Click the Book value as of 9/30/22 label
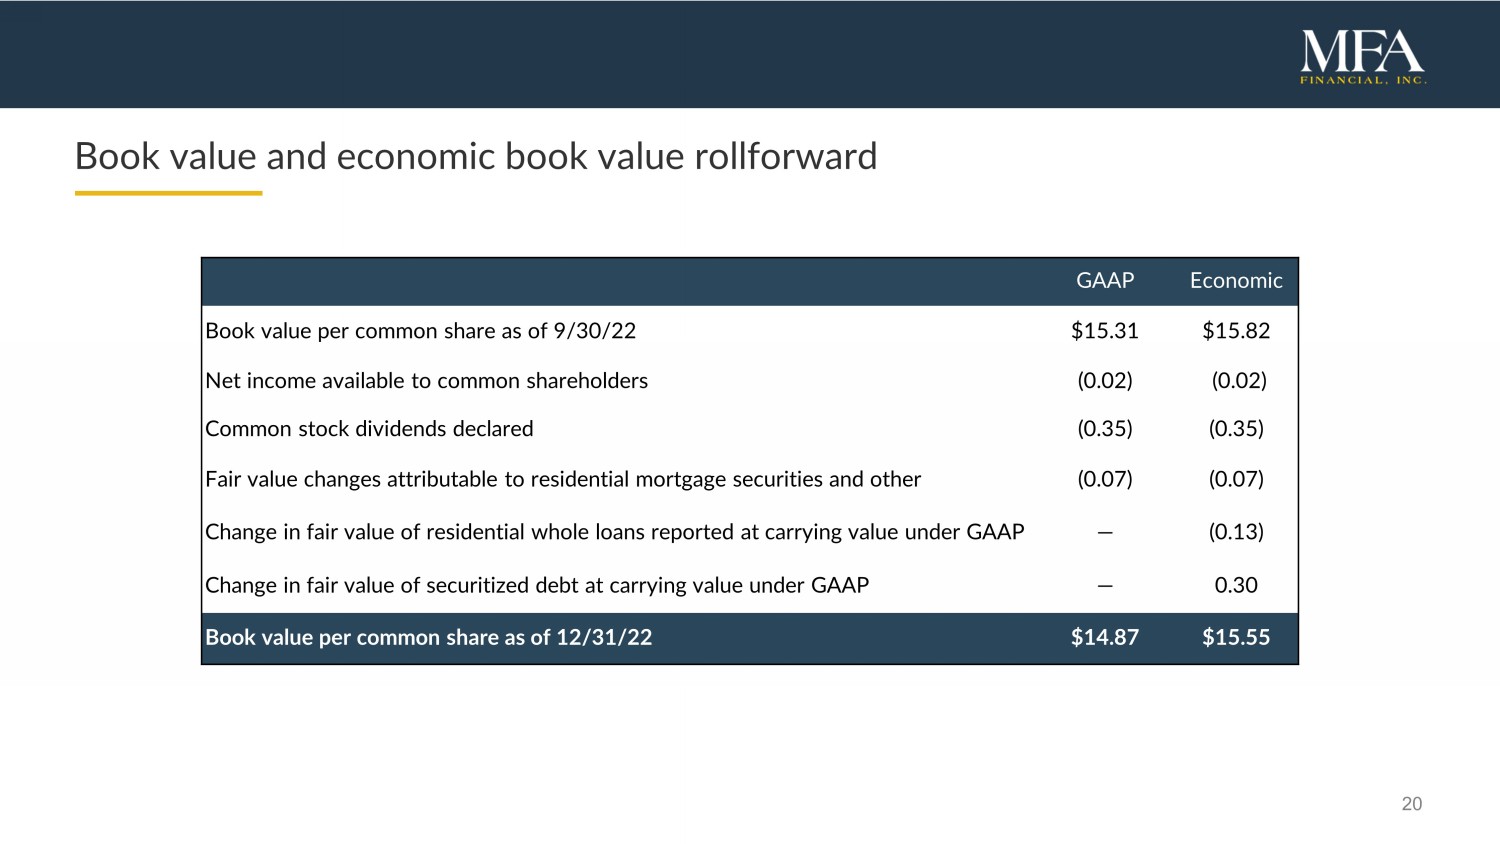The width and height of the screenshot is (1500, 844). (421, 331)
